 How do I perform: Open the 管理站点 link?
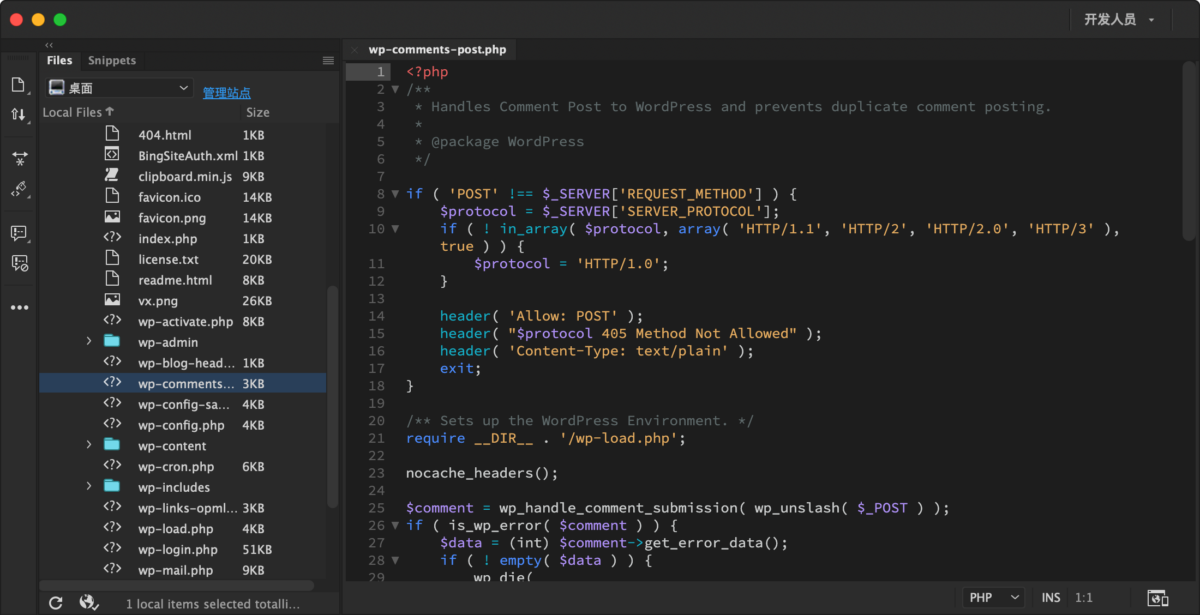coord(227,93)
